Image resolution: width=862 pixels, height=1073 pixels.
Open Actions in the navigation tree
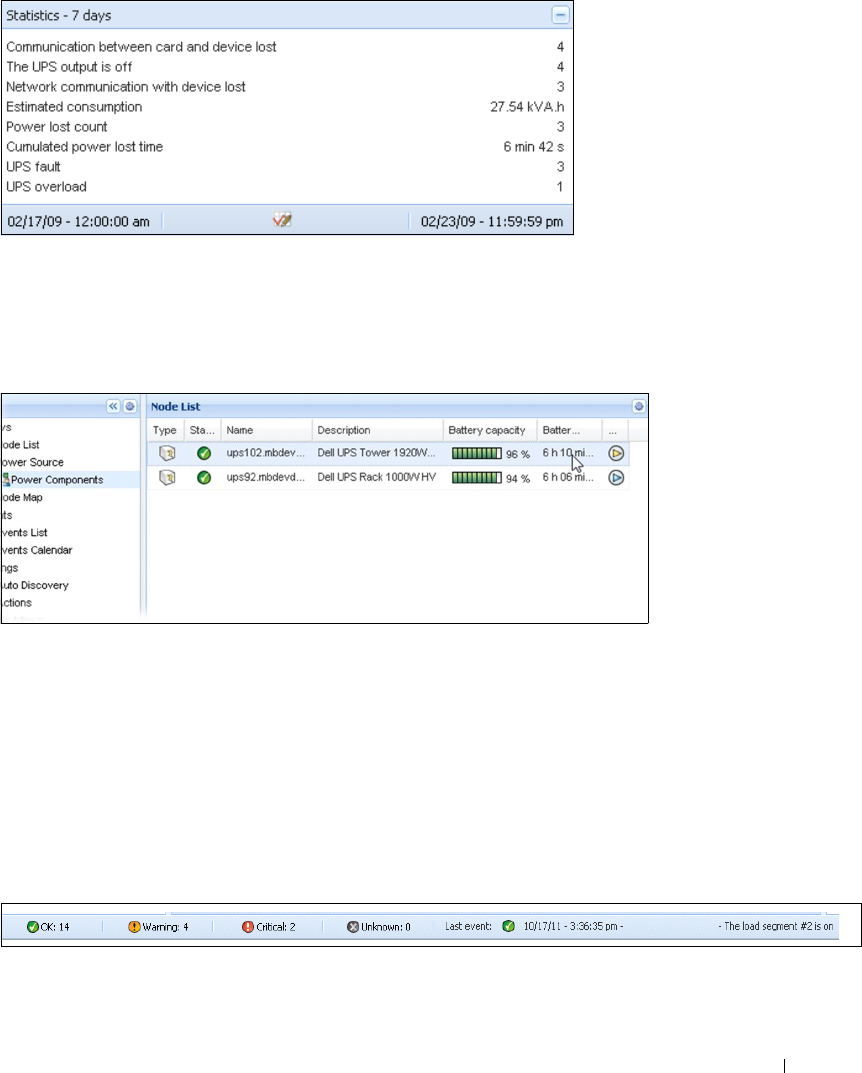[17, 603]
